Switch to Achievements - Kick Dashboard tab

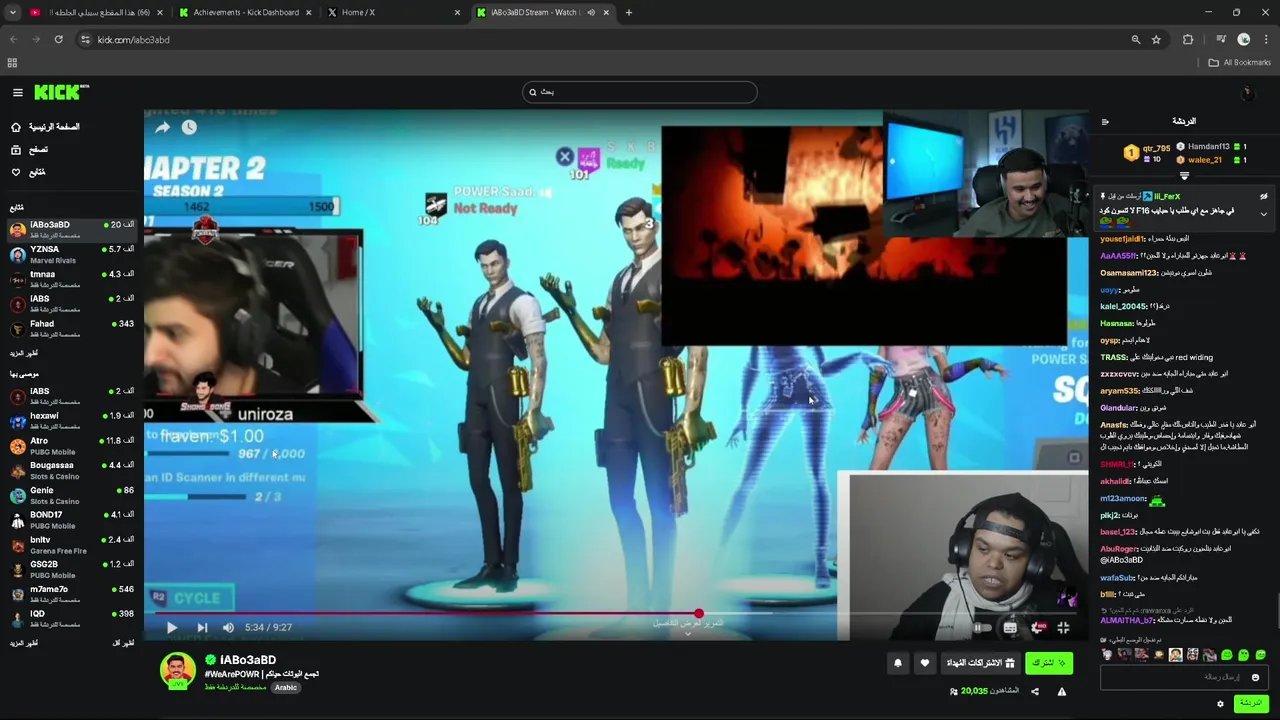tap(246, 12)
